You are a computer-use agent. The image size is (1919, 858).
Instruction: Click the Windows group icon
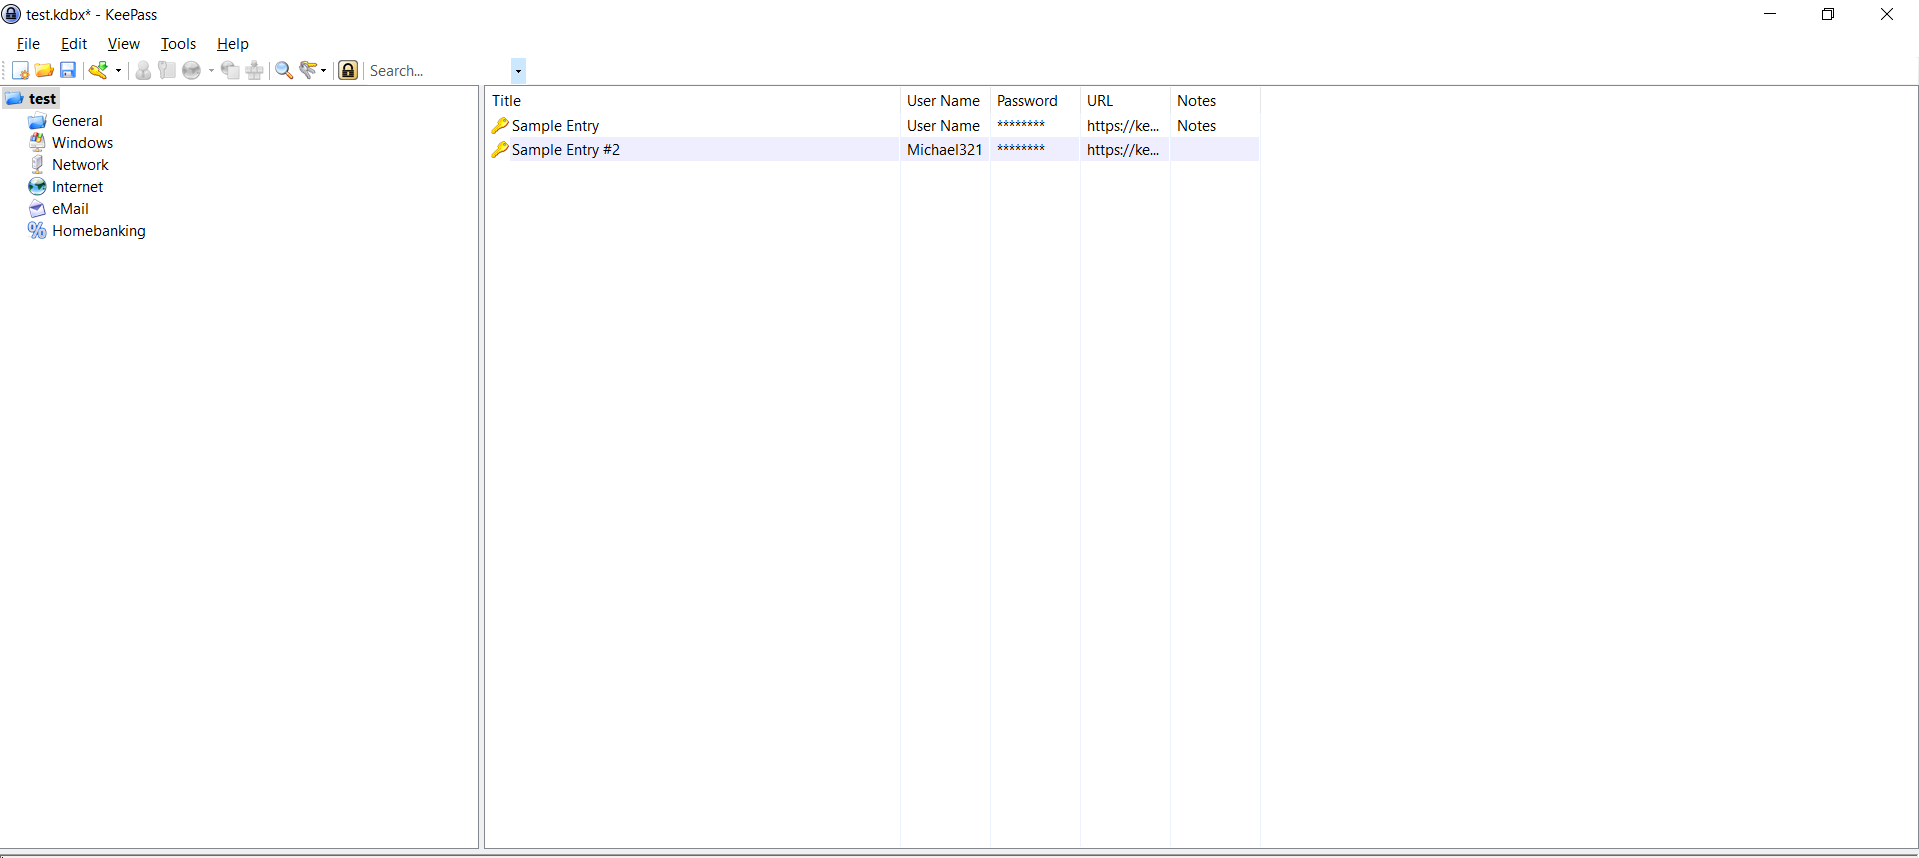click(x=37, y=143)
